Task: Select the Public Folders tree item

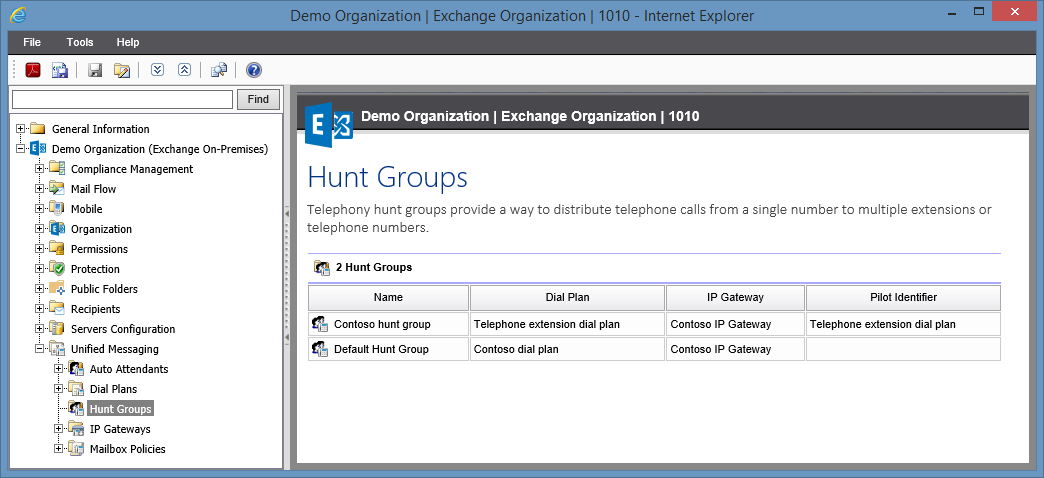Action: [105, 288]
